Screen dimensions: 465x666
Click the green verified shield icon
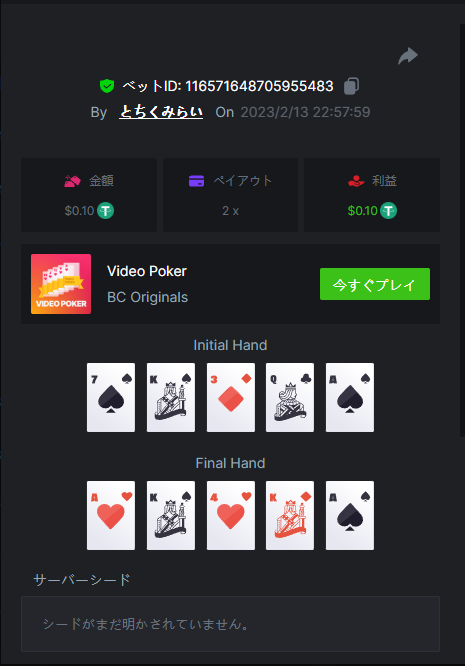click(x=107, y=86)
